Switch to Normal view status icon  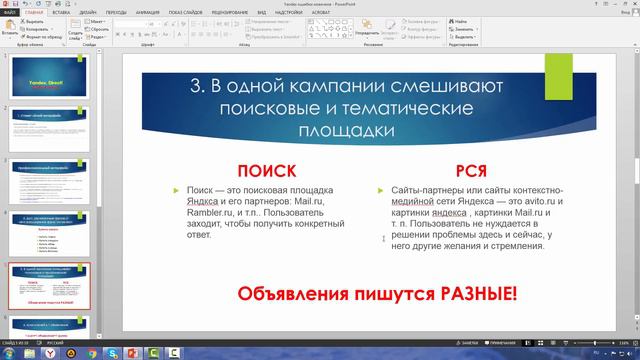[x=528, y=343]
